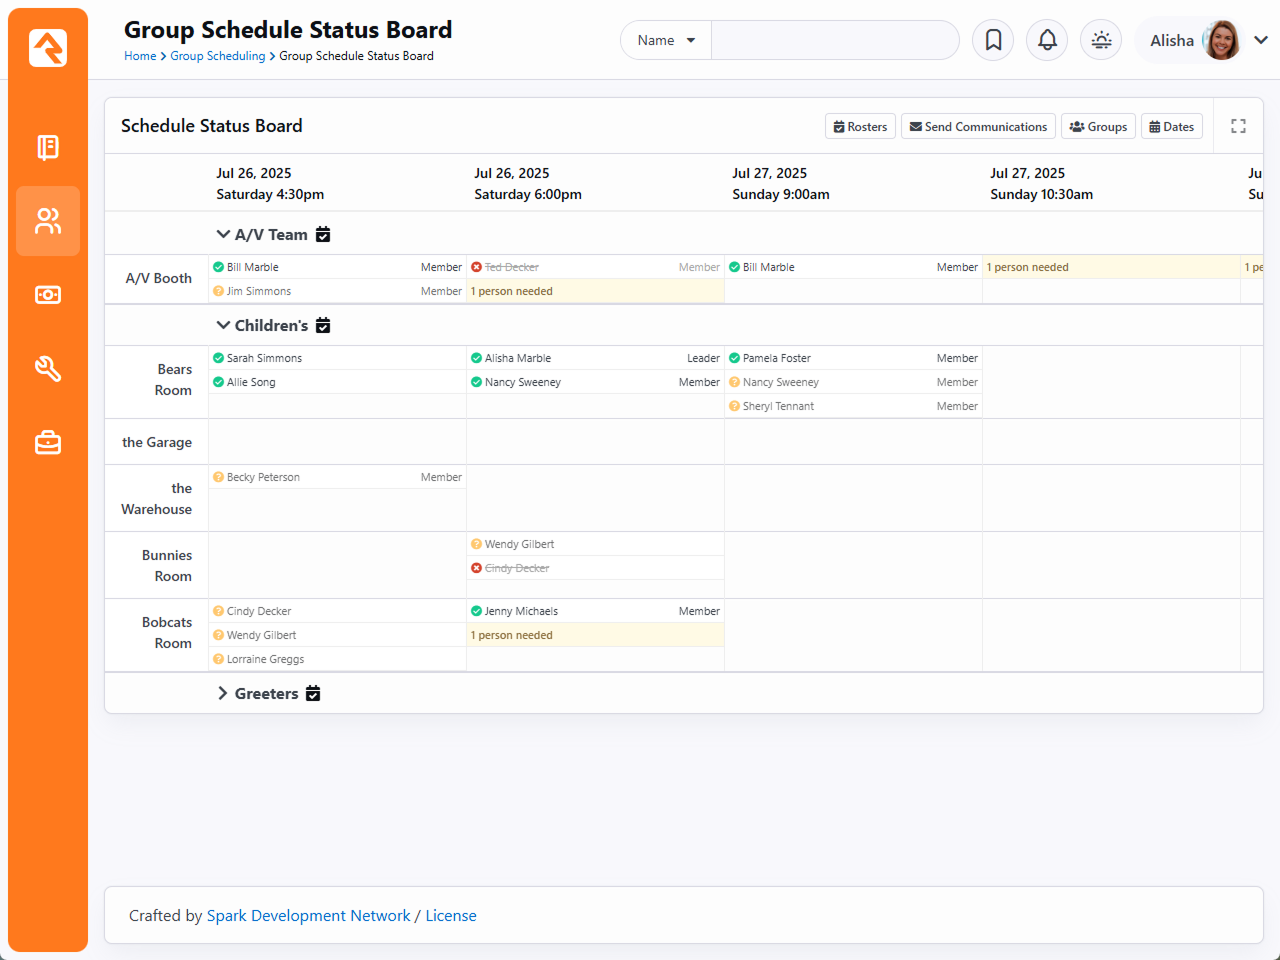
Task: Open the Groups filter button
Action: [x=1098, y=127]
